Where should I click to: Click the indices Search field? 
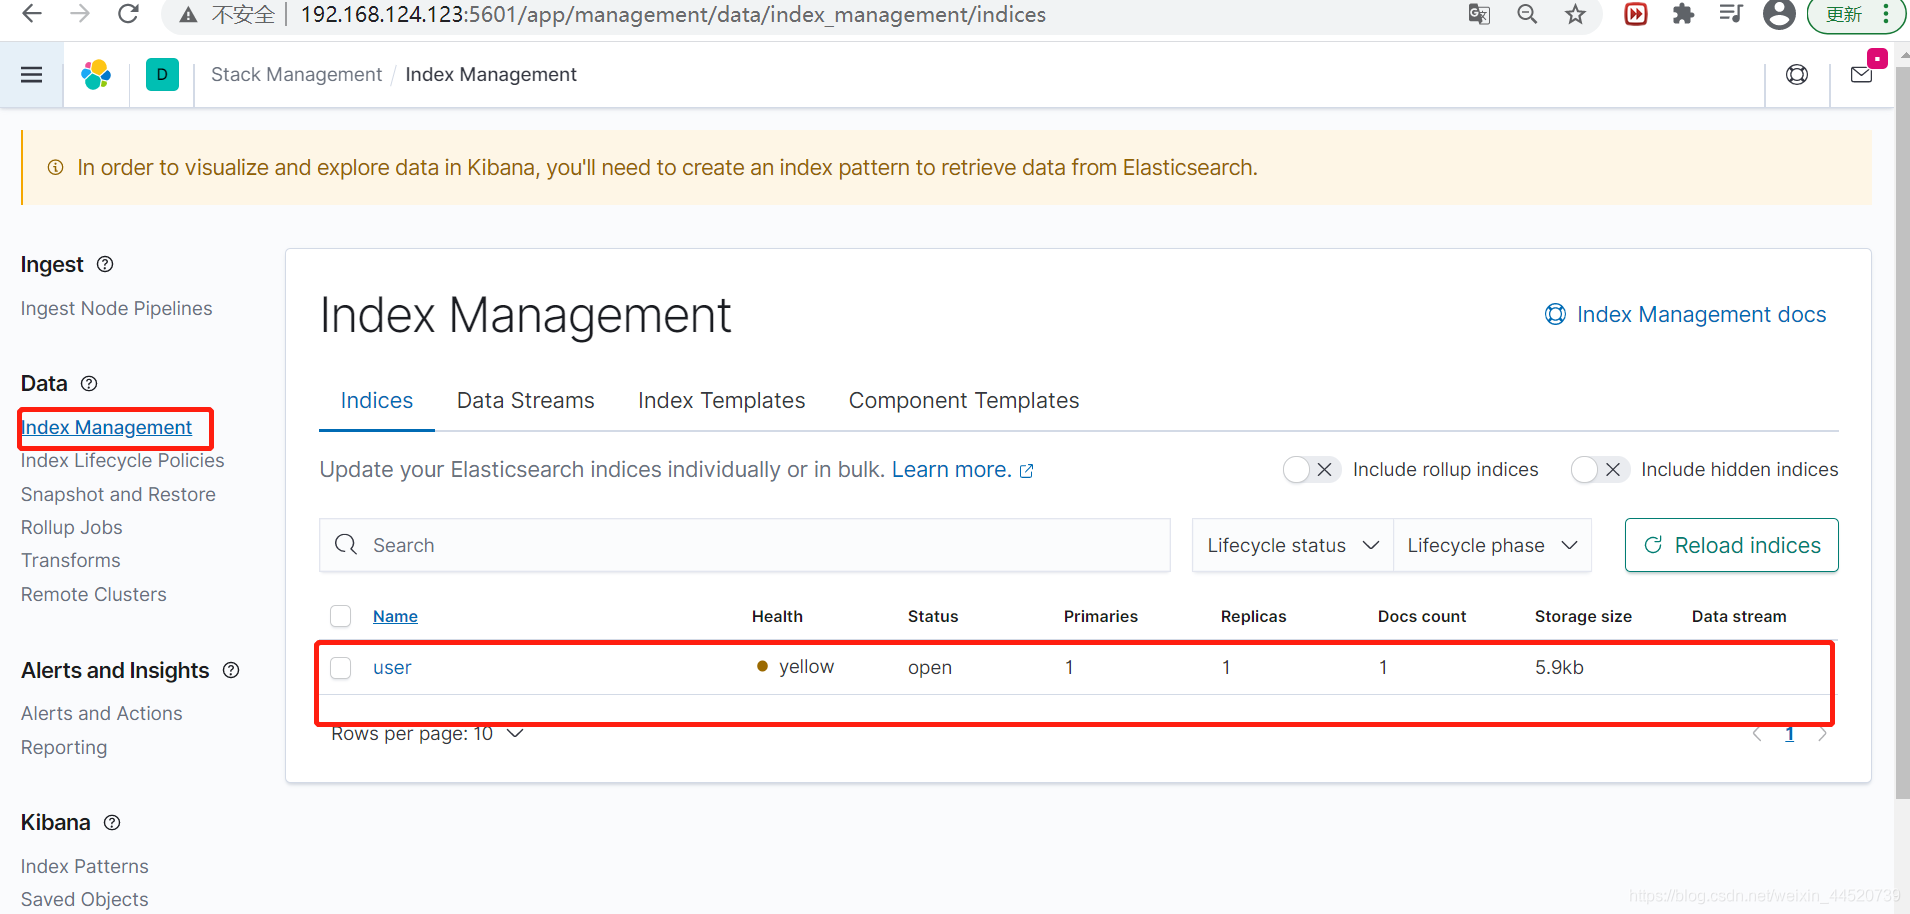coord(745,545)
